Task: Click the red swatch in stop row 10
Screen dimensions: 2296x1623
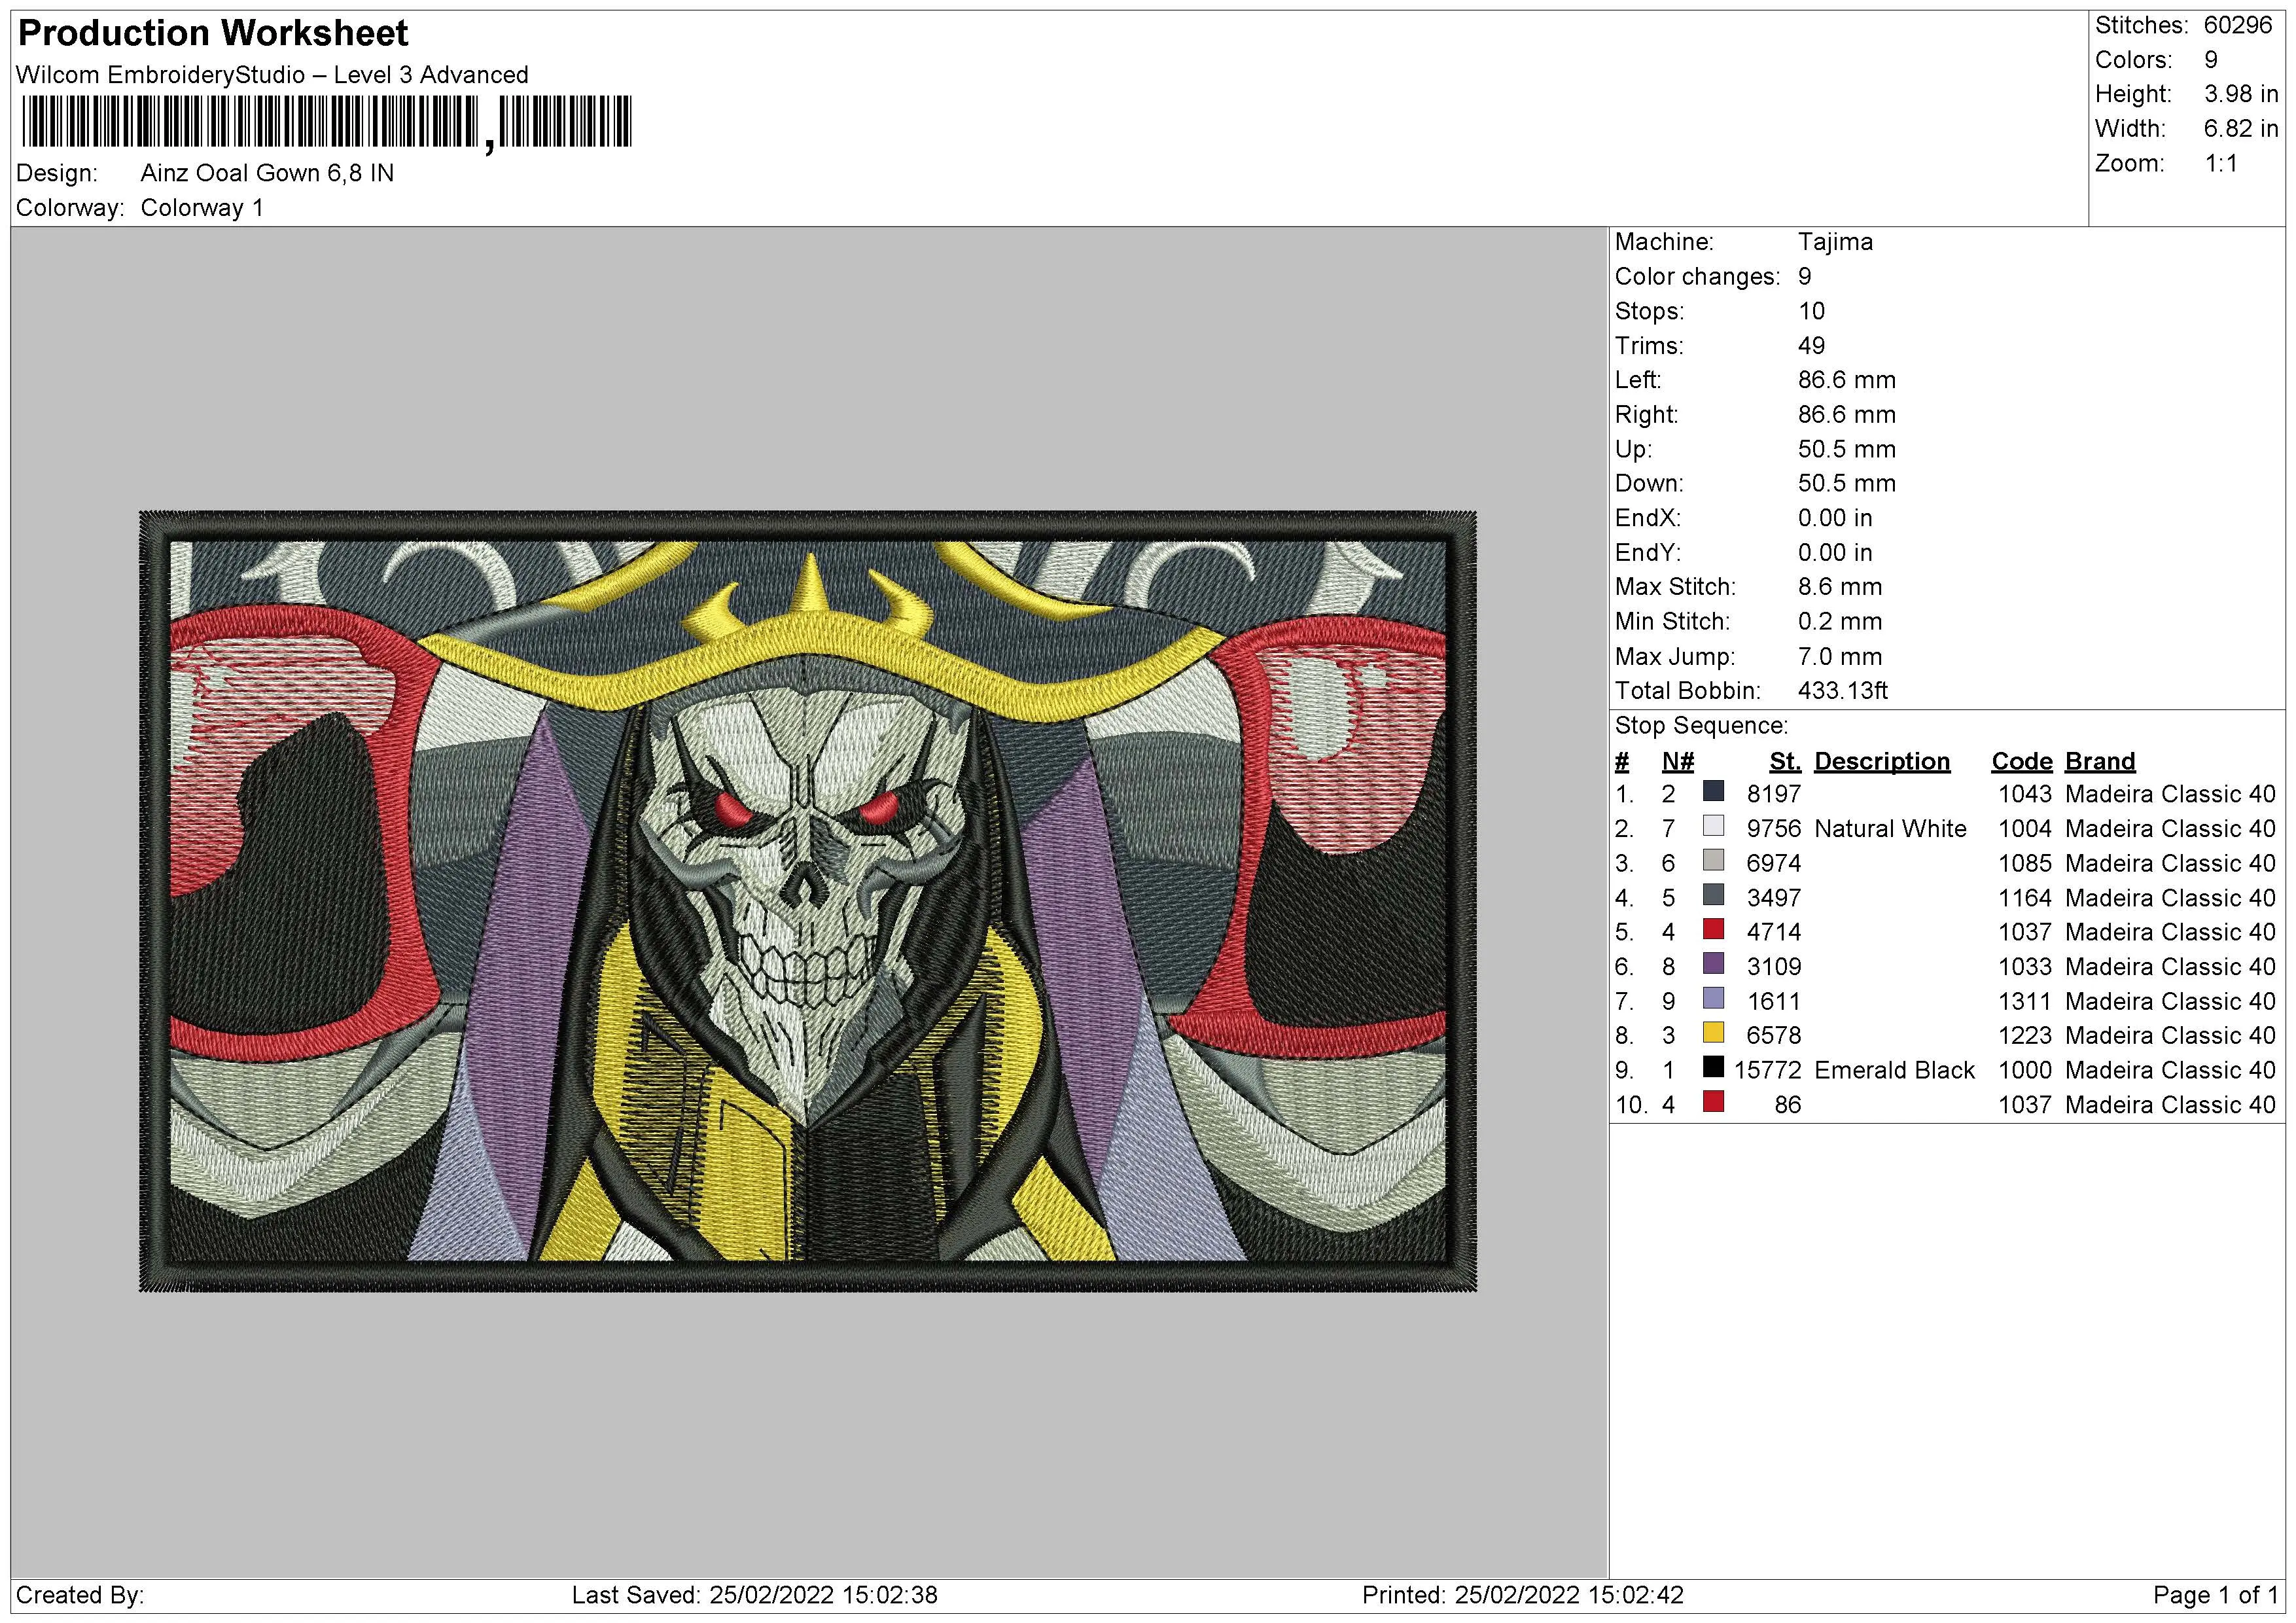Action: coord(1713,1102)
